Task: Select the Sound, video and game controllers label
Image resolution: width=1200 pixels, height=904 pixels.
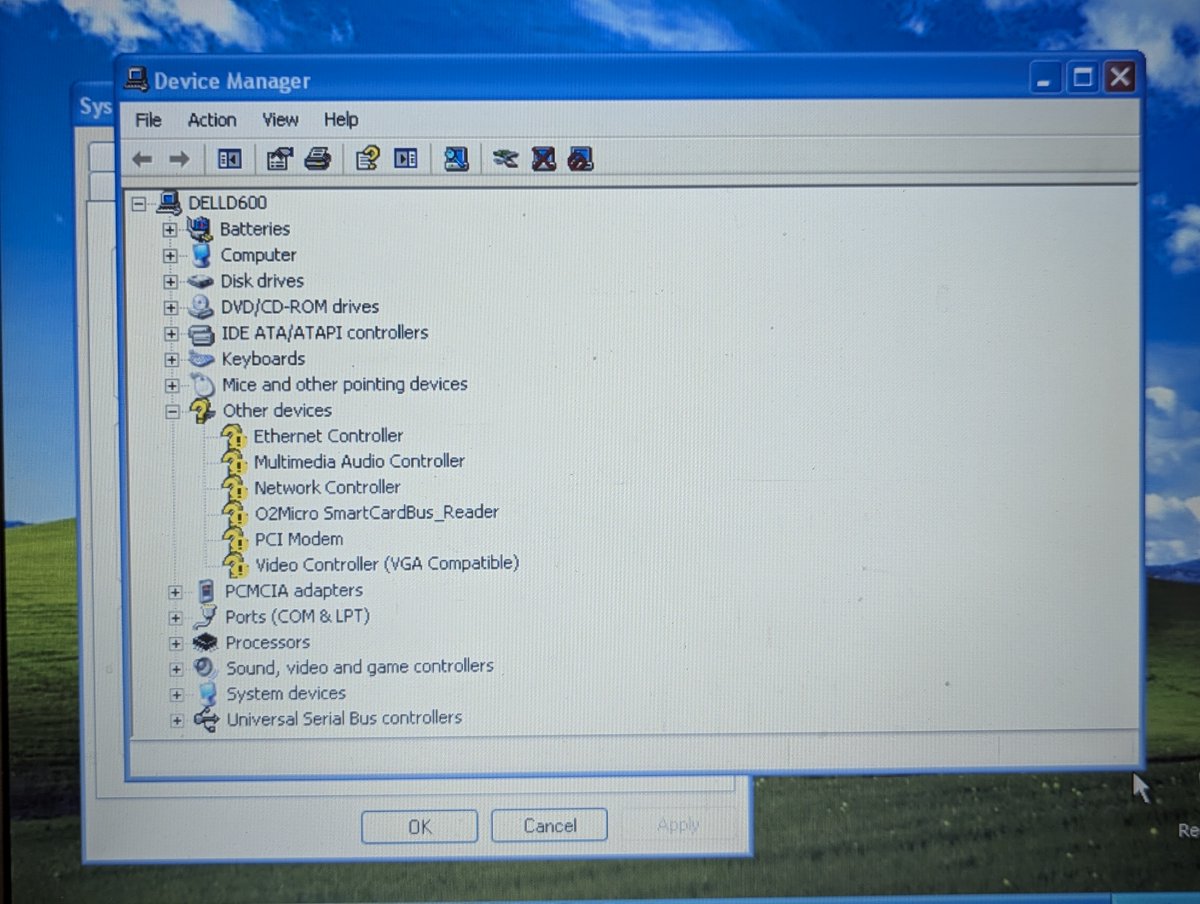Action: 360,667
